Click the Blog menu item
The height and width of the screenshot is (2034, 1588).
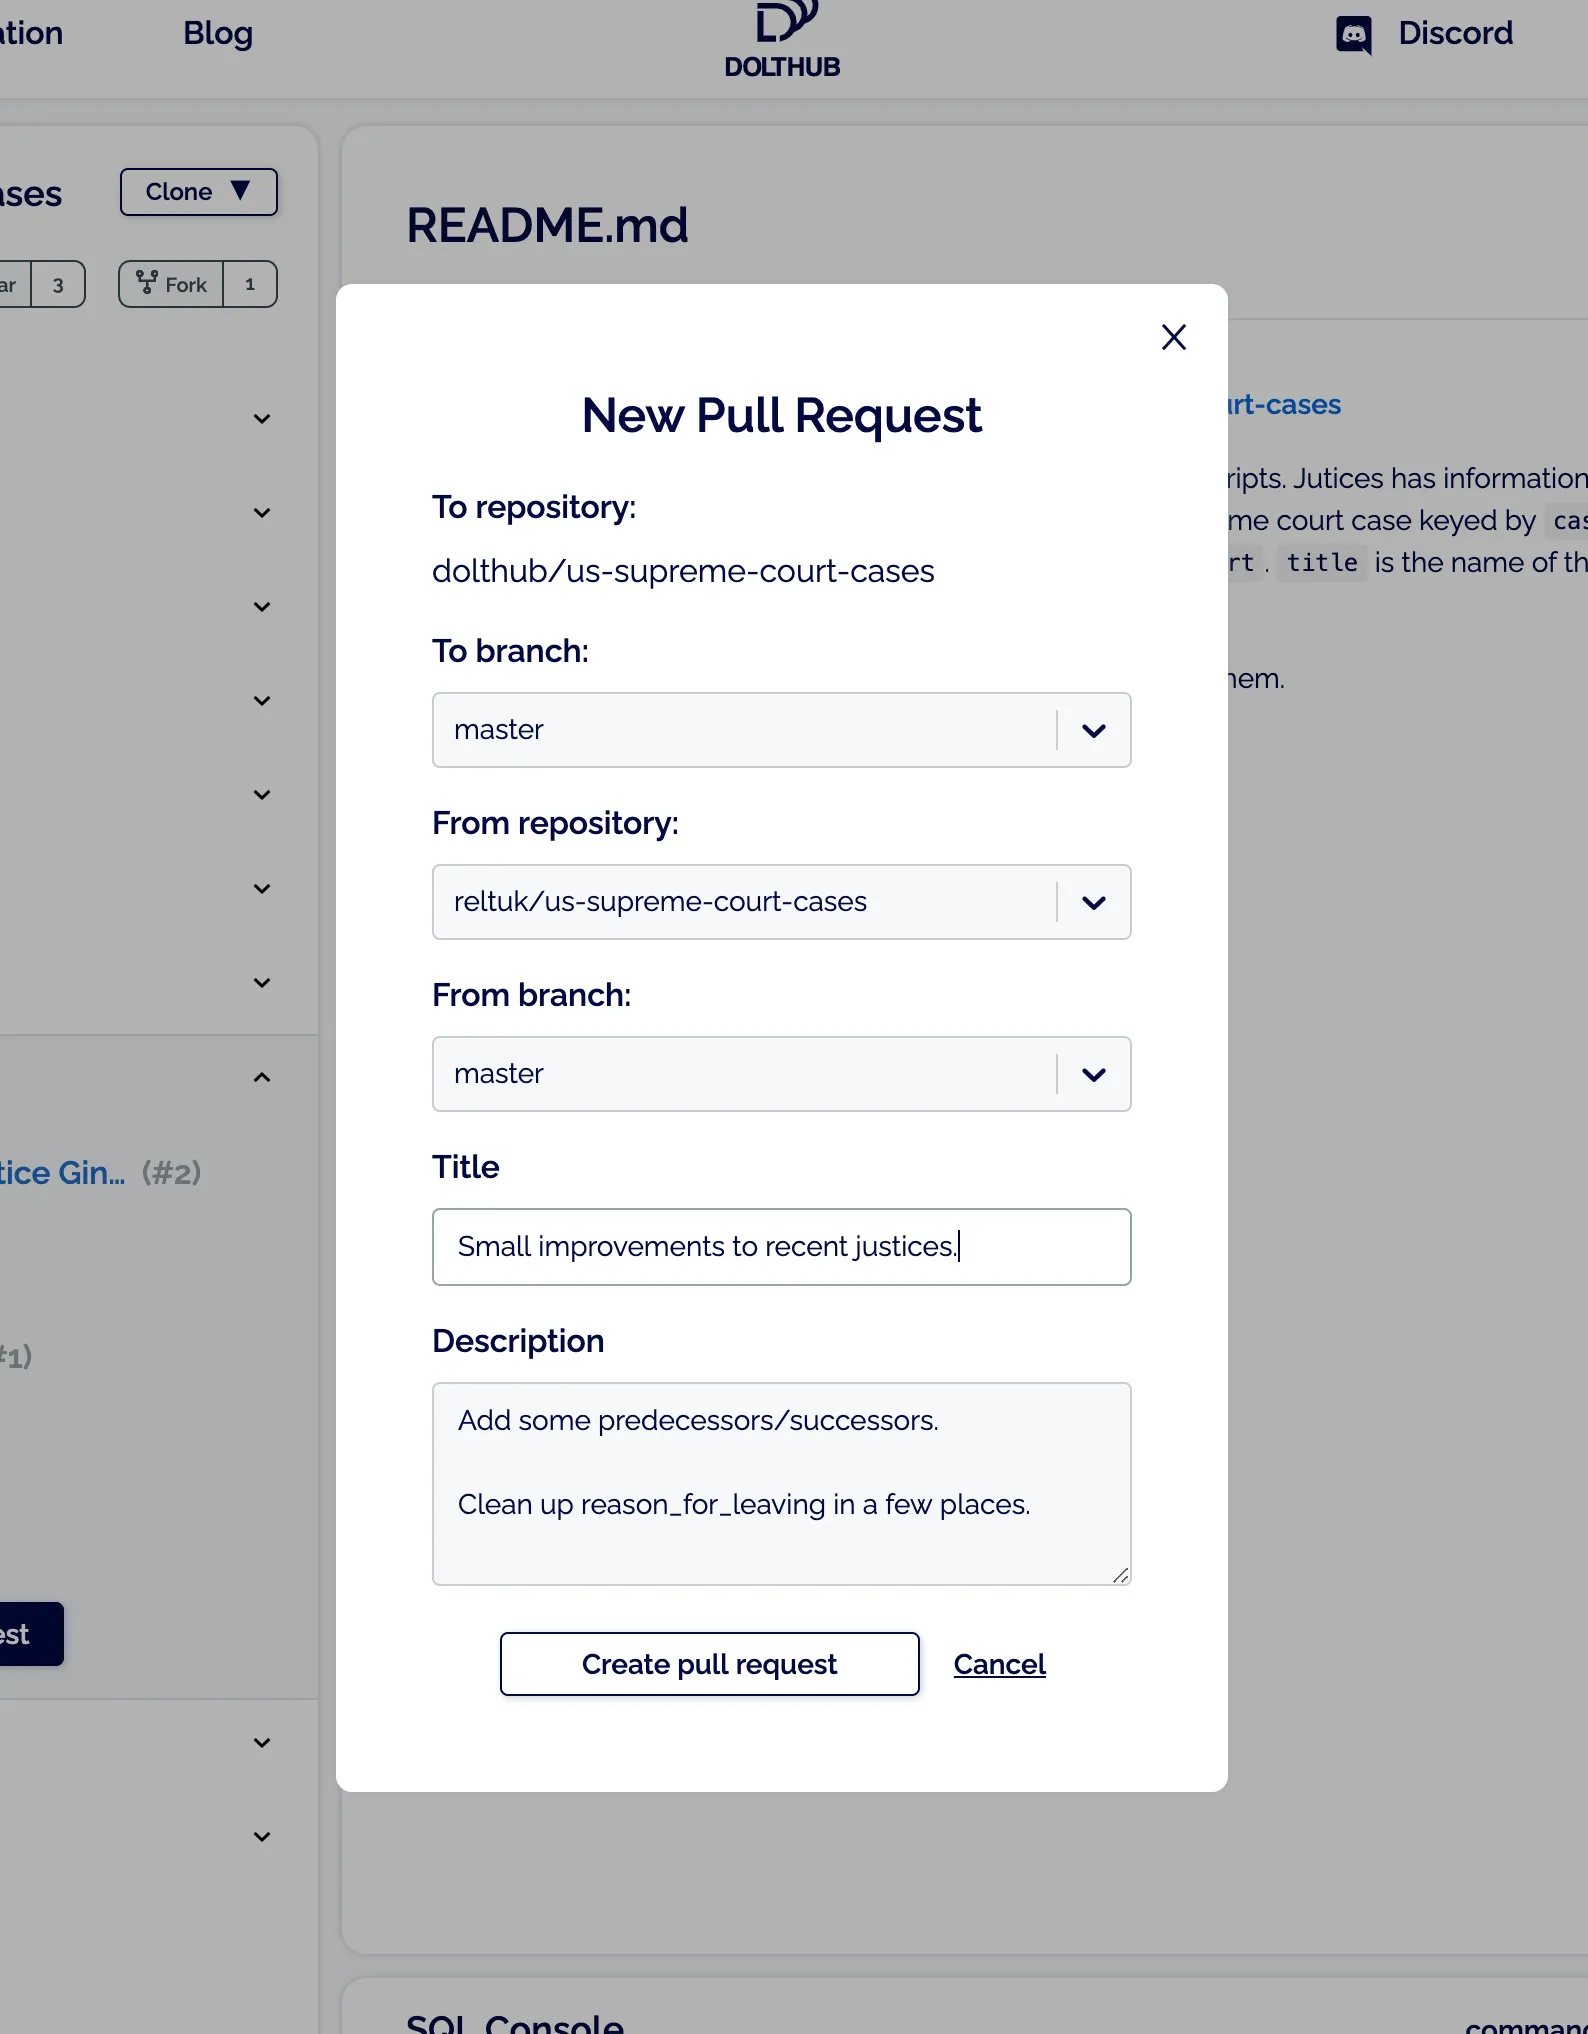217,33
